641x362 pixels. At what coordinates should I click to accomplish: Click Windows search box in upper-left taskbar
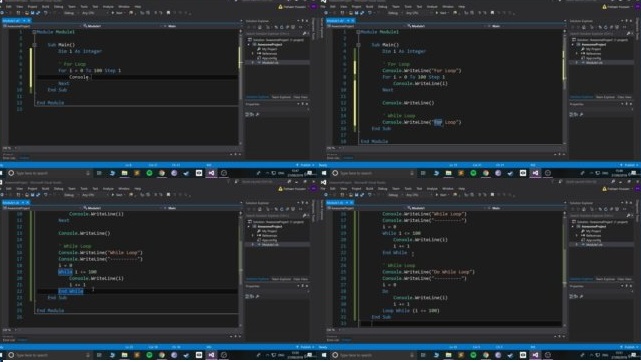click(49, 173)
